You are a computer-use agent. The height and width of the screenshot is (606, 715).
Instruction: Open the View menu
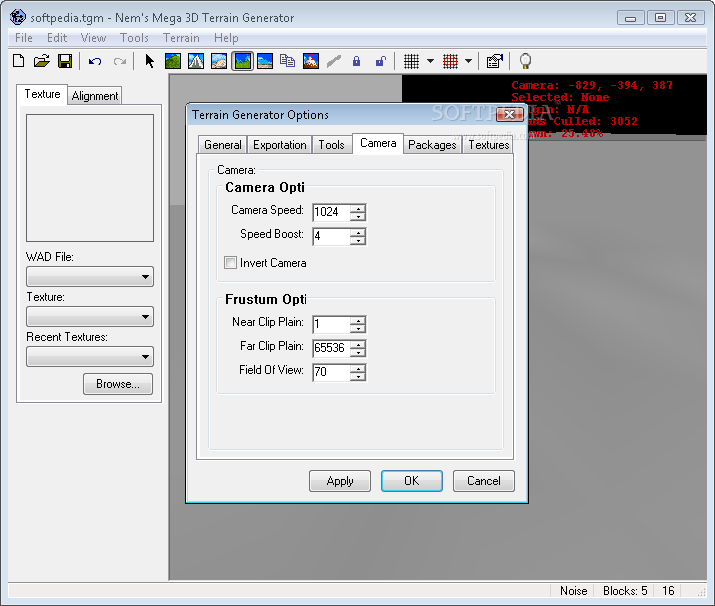[x=93, y=38]
